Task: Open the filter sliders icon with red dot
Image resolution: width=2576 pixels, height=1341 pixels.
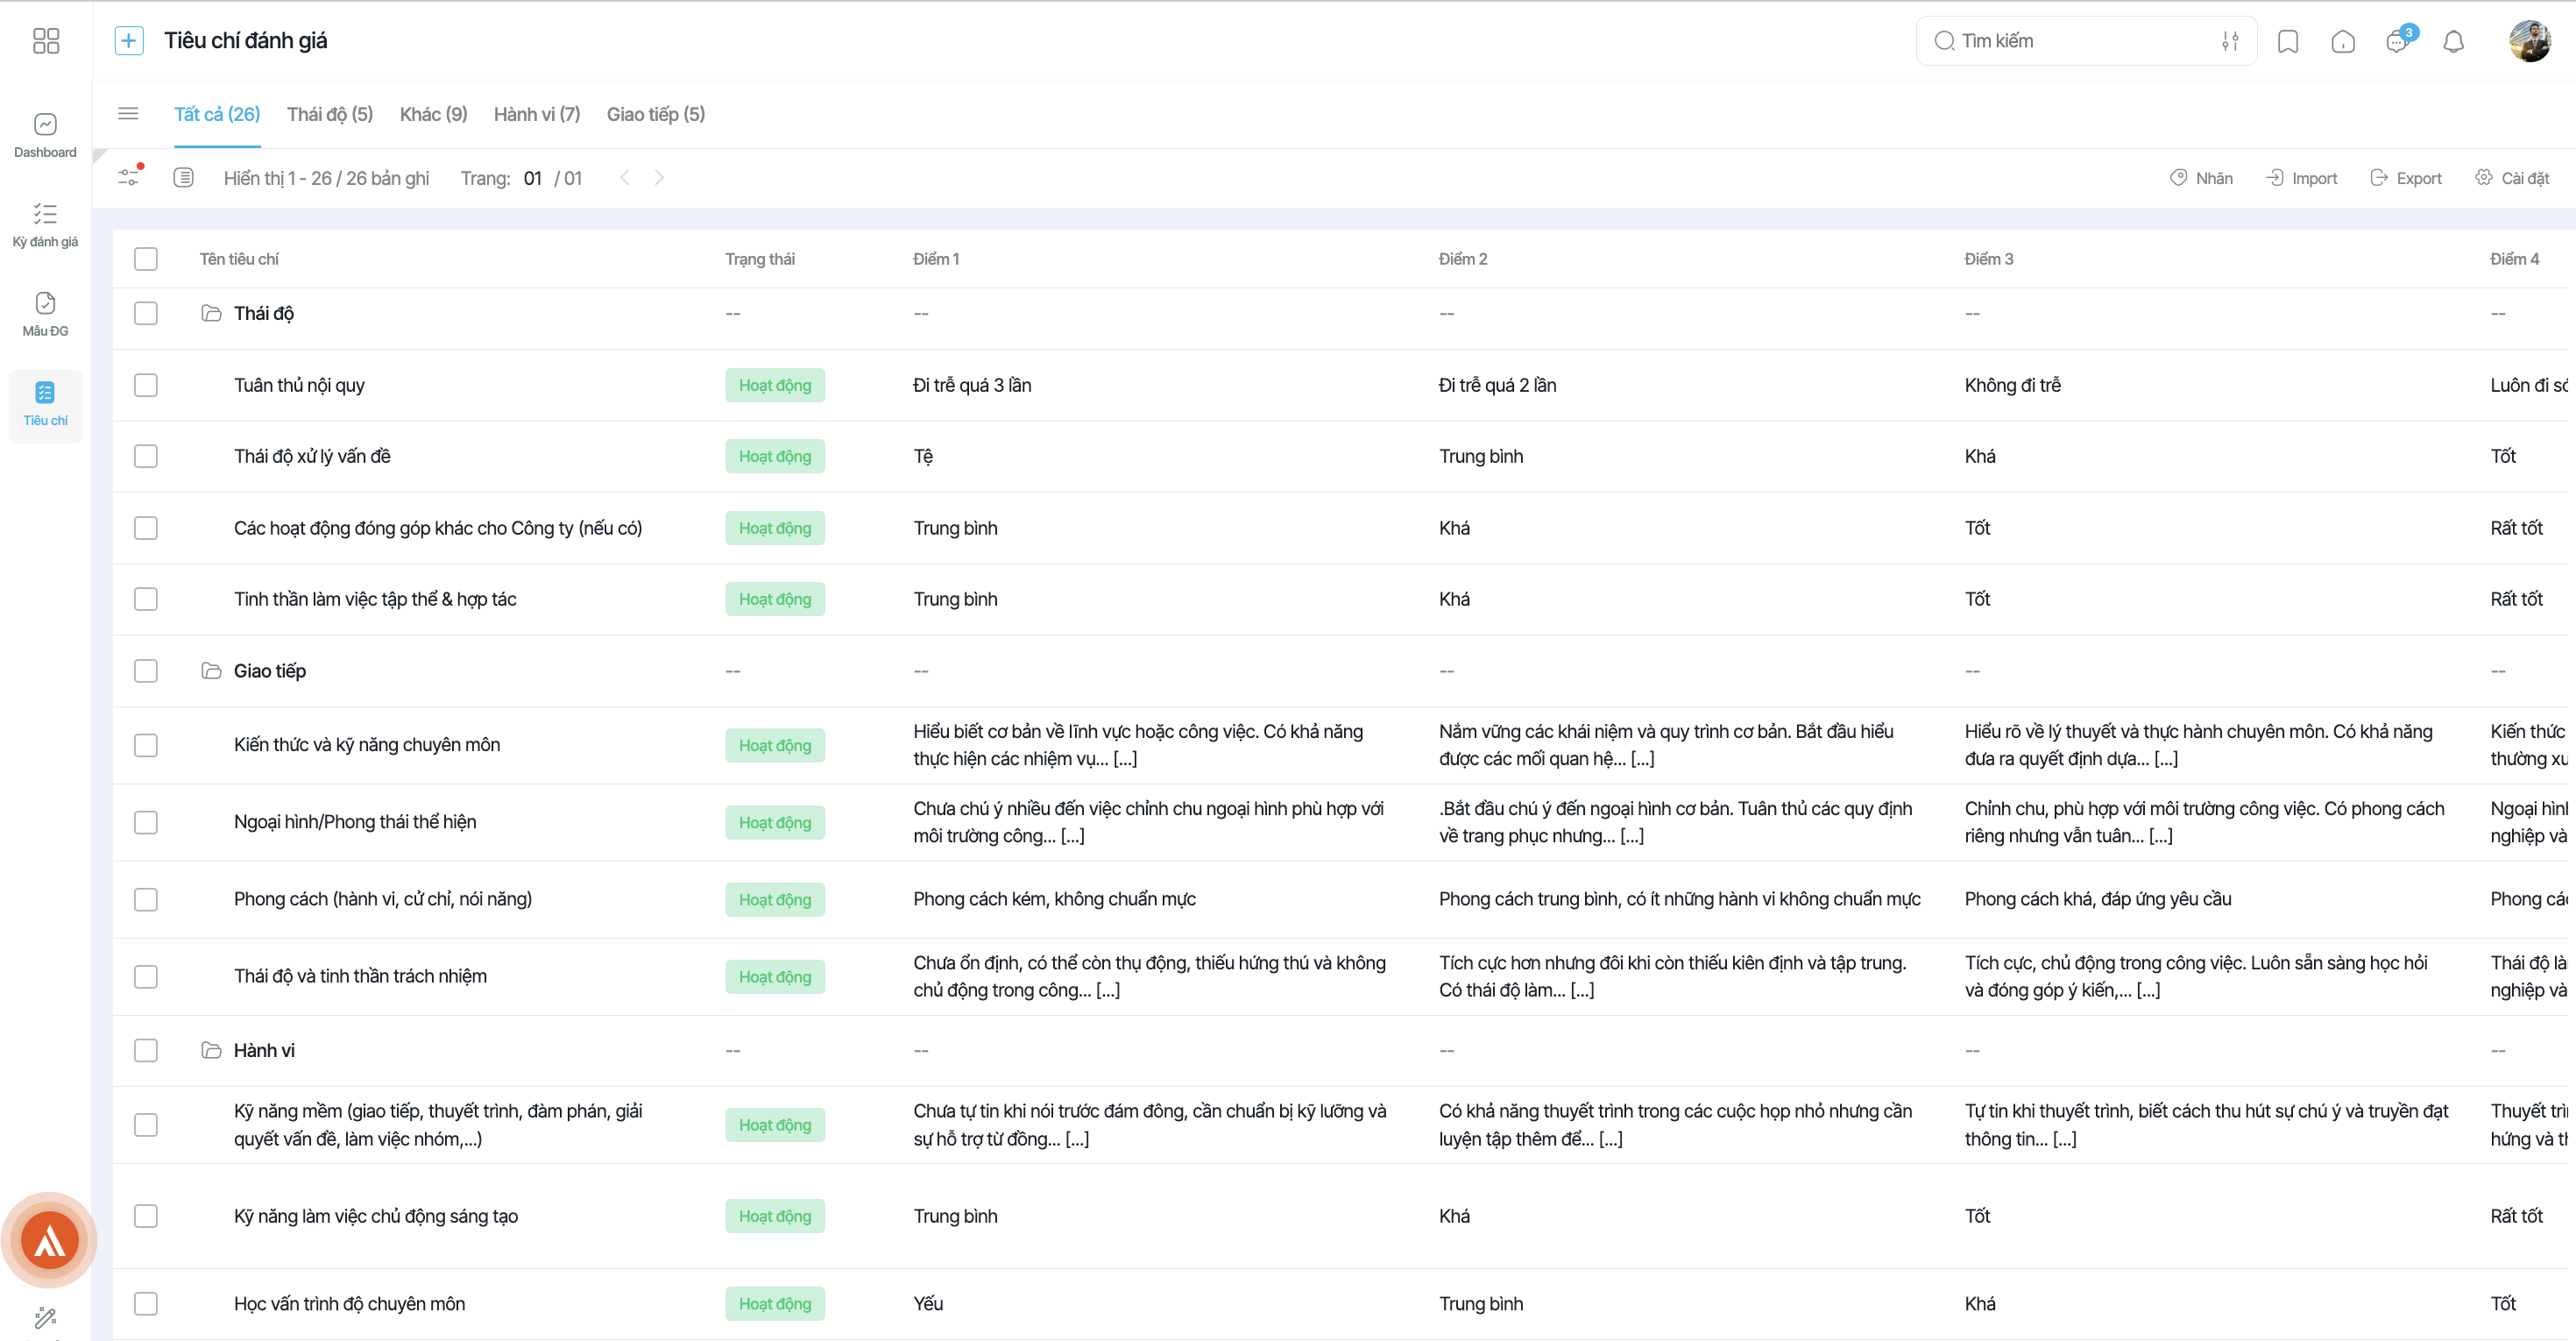Action: (x=129, y=177)
